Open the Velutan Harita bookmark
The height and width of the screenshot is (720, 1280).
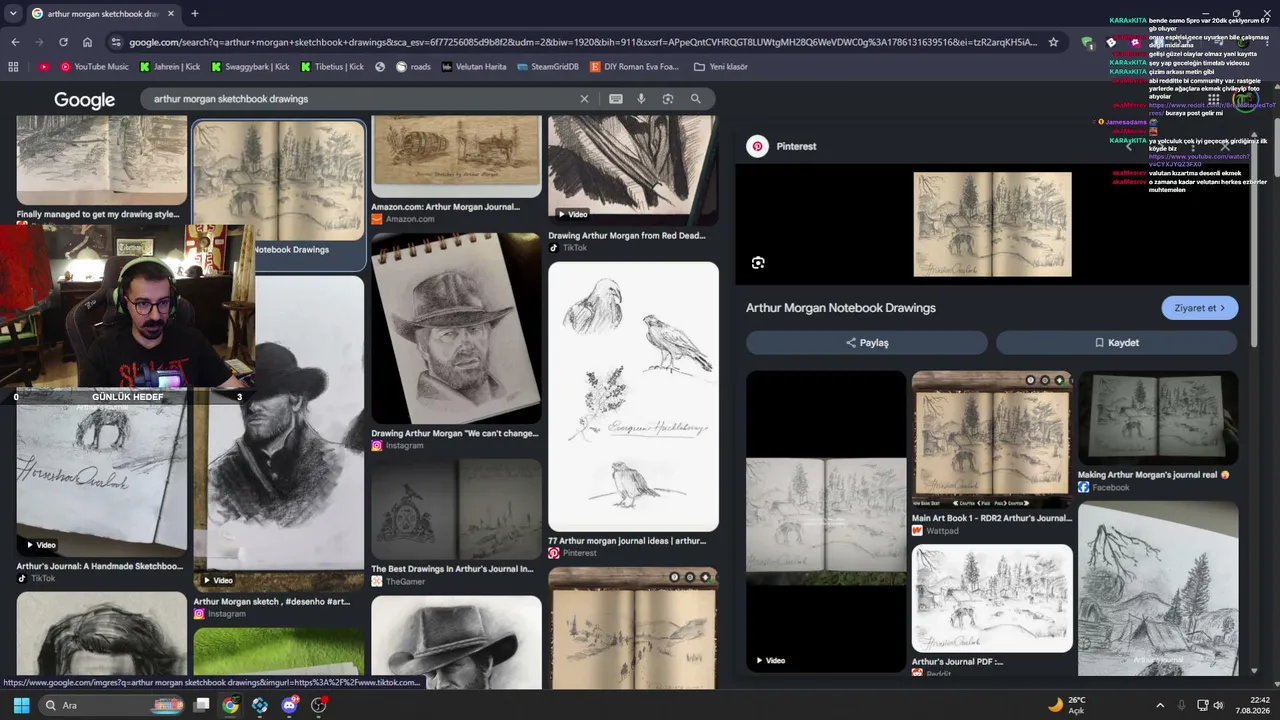(474, 67)
